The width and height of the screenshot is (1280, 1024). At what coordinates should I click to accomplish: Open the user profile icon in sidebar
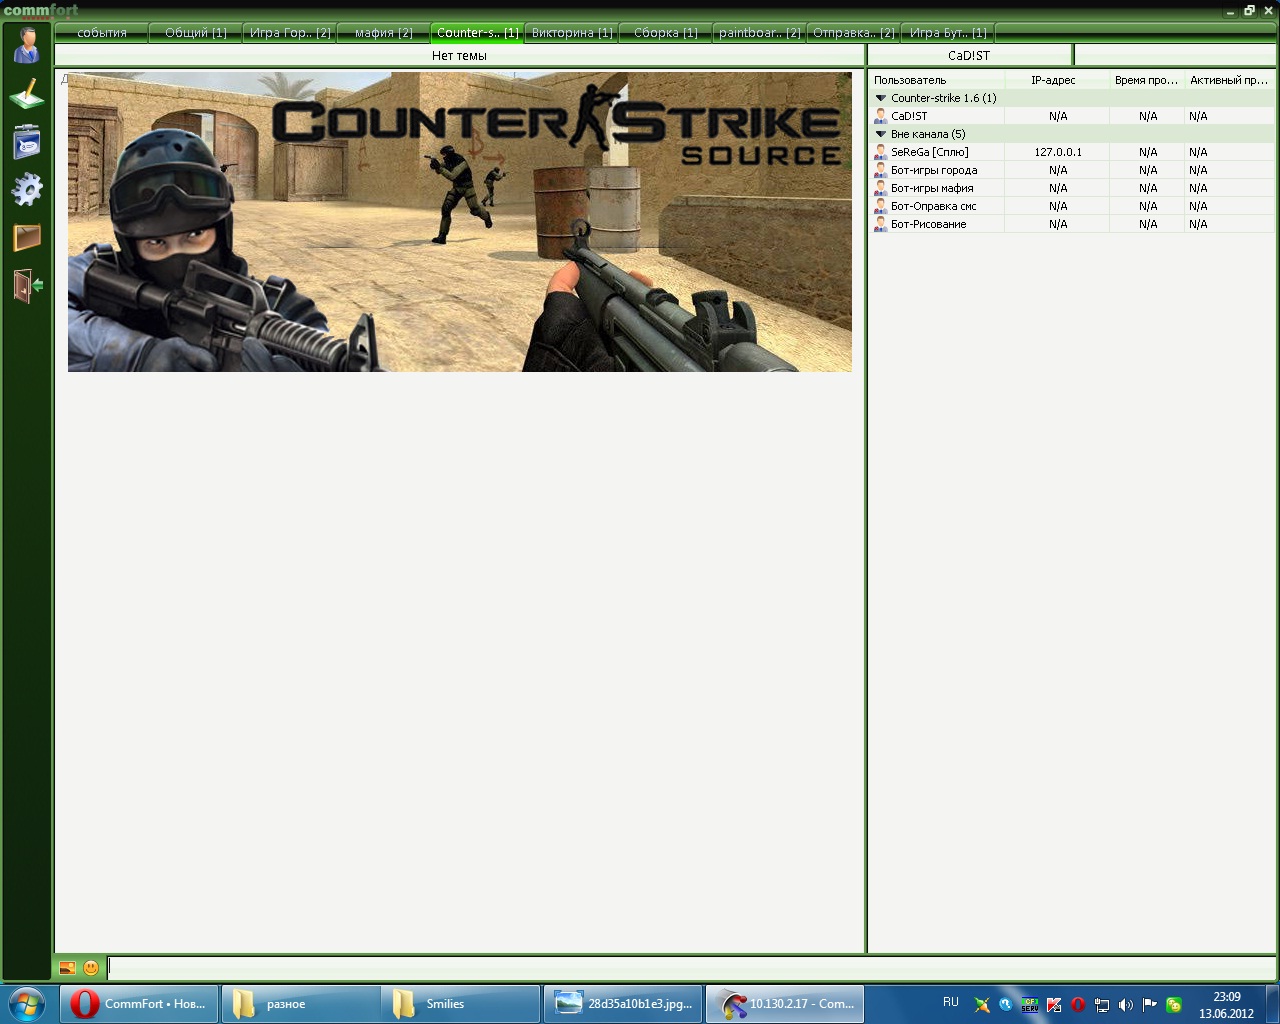pos(27,44)
